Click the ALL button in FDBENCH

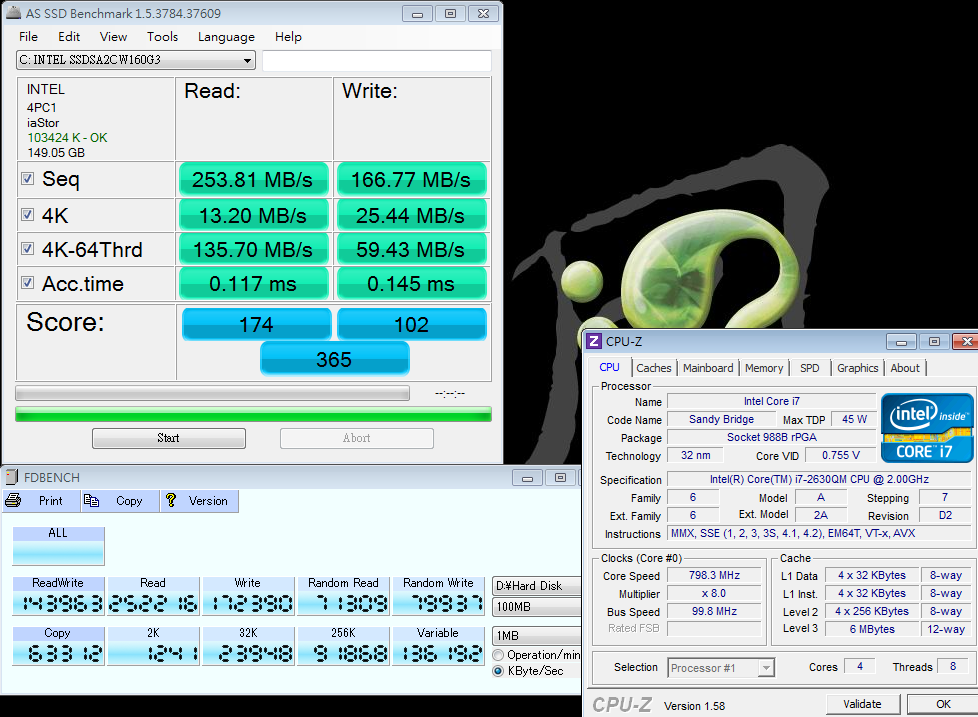58,546
